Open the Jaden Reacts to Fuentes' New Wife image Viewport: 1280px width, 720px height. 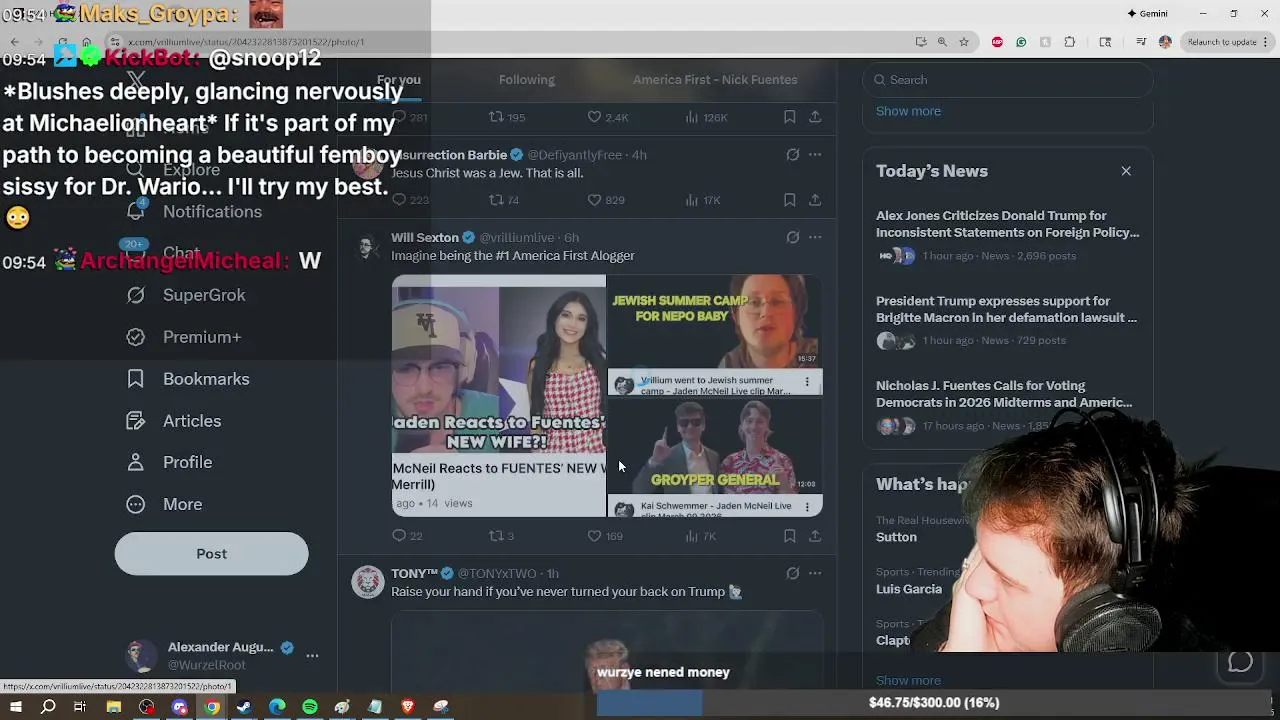pyautogui.click(x=499, y=396)
